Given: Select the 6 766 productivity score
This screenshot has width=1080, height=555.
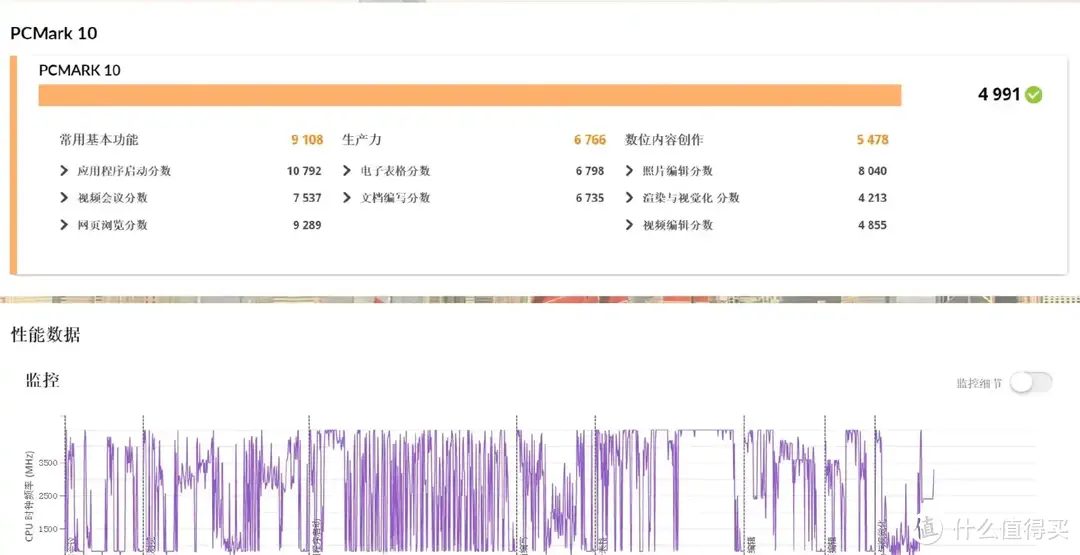Looking at the screenshot, I should point(590,140).
